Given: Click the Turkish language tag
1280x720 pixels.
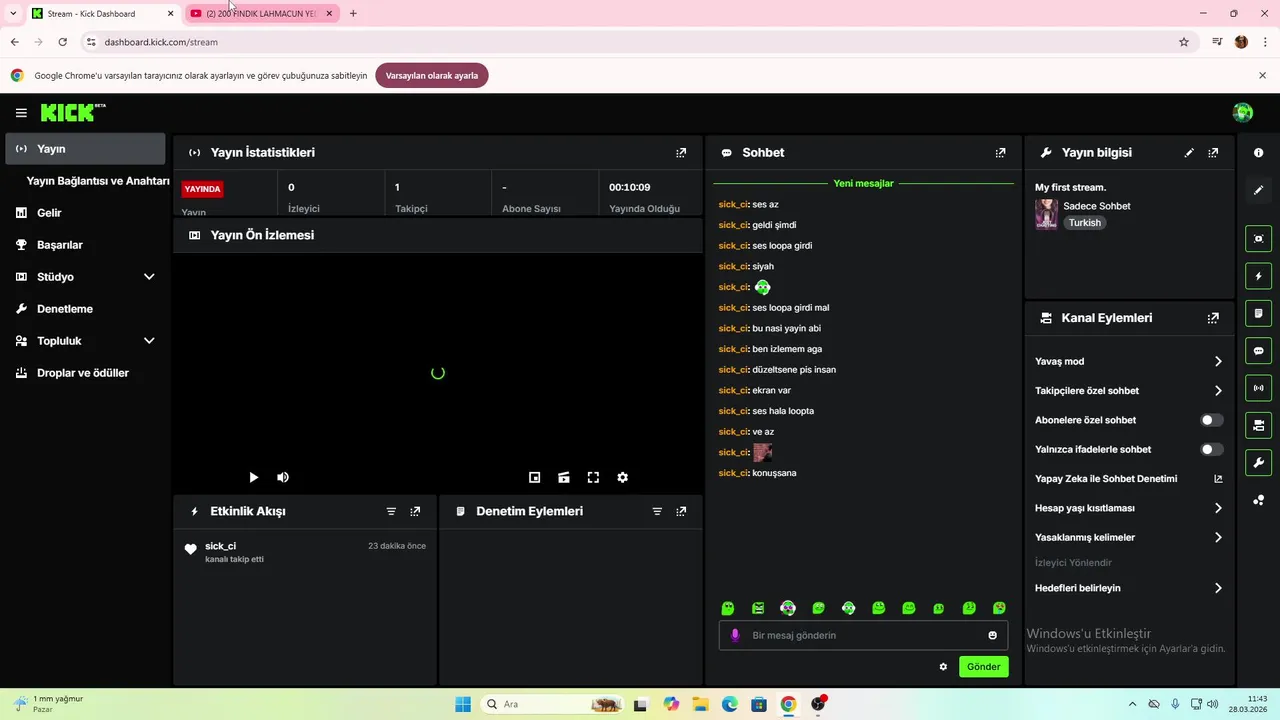Looking at the screenshot, I should pos(1085,223).
